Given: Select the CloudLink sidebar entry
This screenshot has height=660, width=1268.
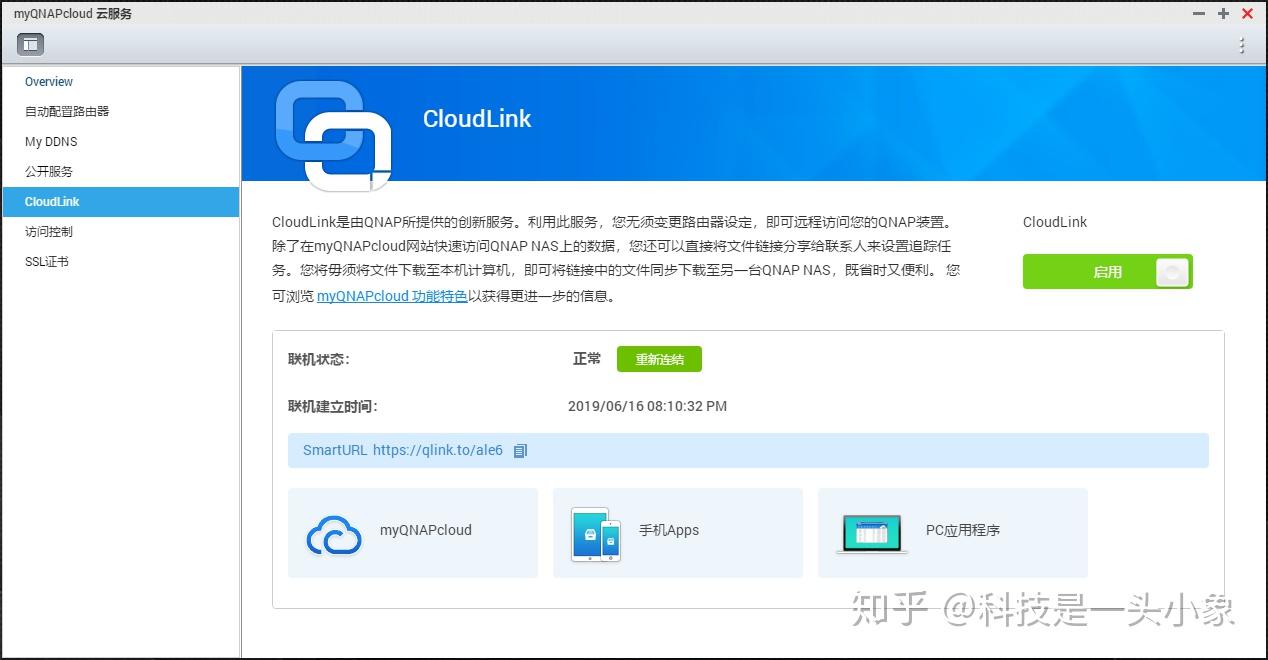Looking at the screenshot, I should (x=120, y=202).
